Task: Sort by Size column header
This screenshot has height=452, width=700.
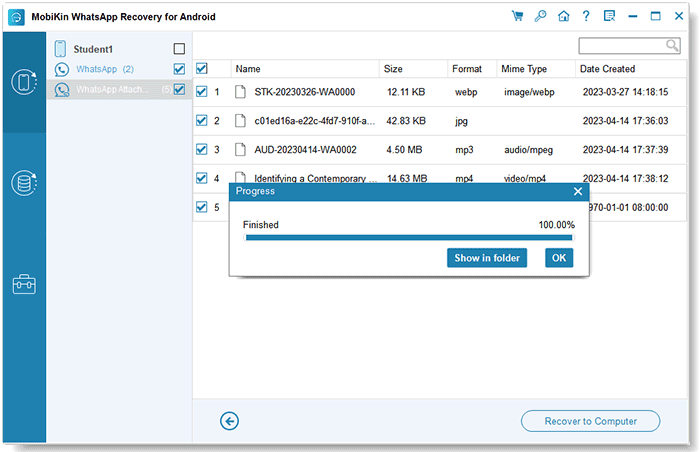Action: pos(413,69)
